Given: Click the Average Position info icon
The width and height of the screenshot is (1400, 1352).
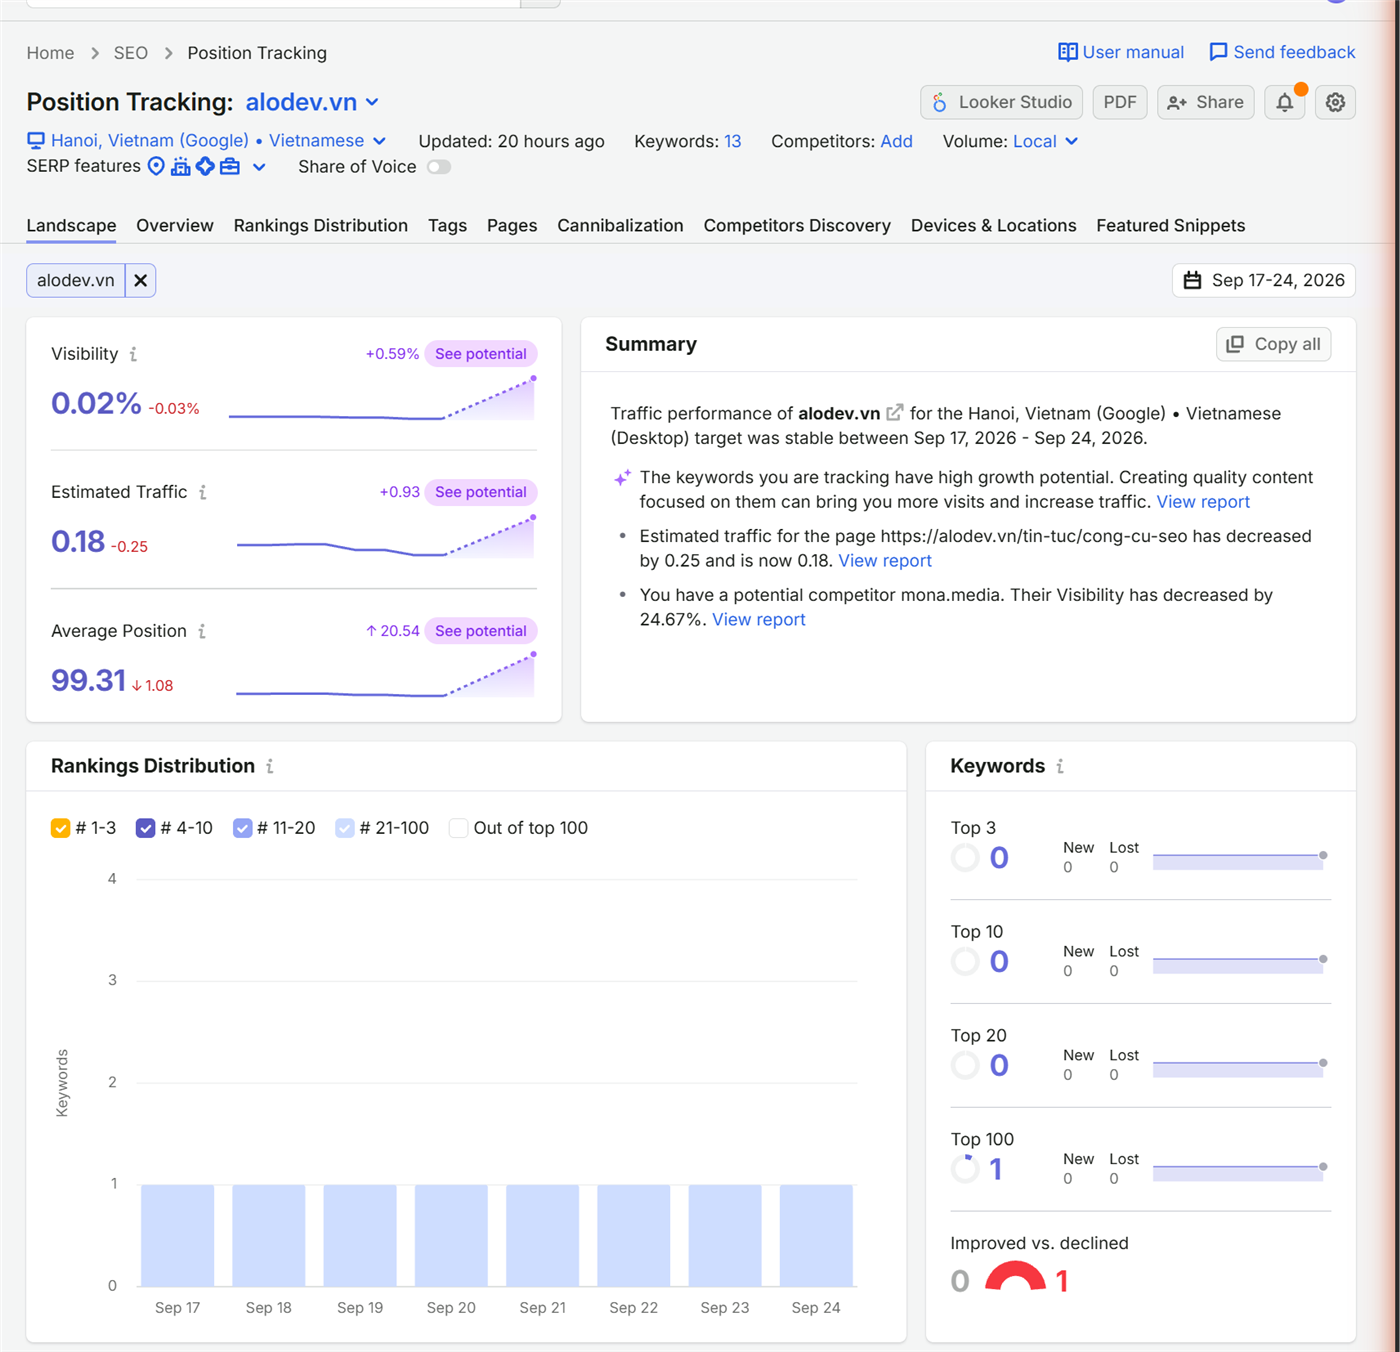Looking at the screenshot, I should (x=202, y=631).
